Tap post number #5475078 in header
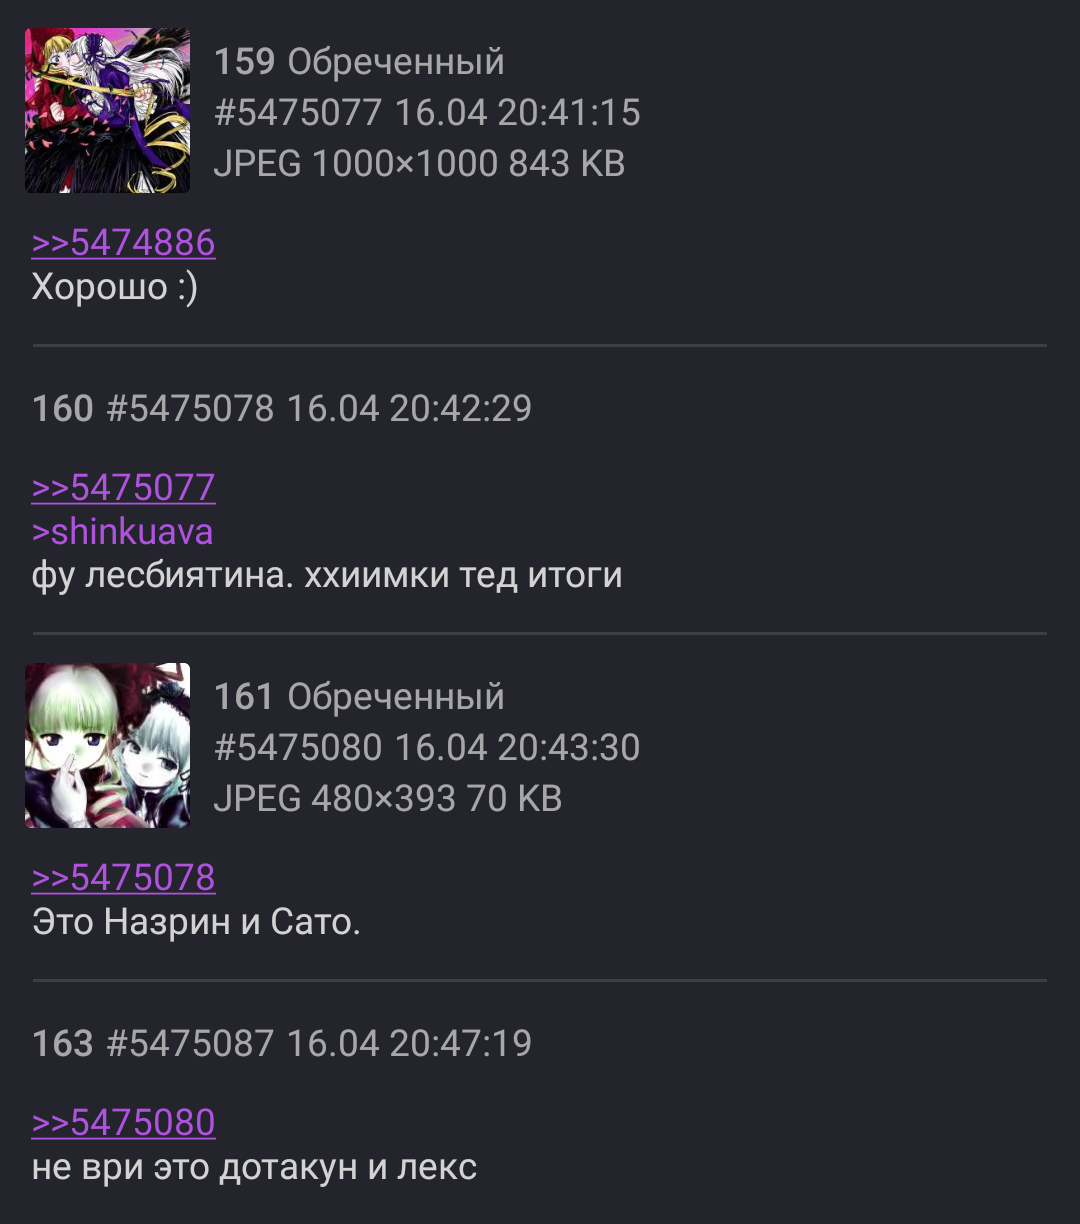The image size is (1080, 1224). click(x=190, y=408)
